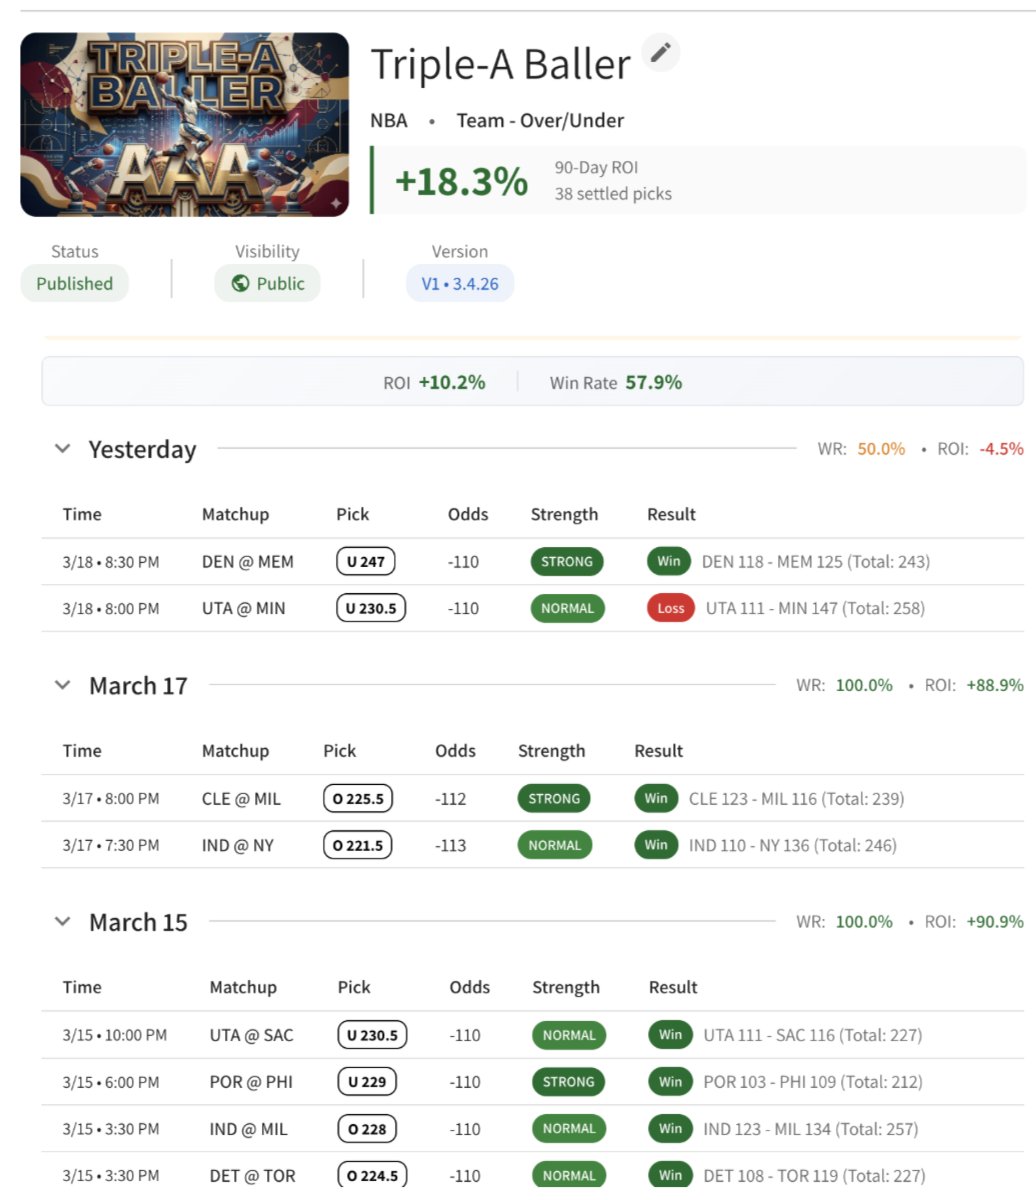
Task: Click the March 15 ROI +90.9% value
Action: pos(995,921)
